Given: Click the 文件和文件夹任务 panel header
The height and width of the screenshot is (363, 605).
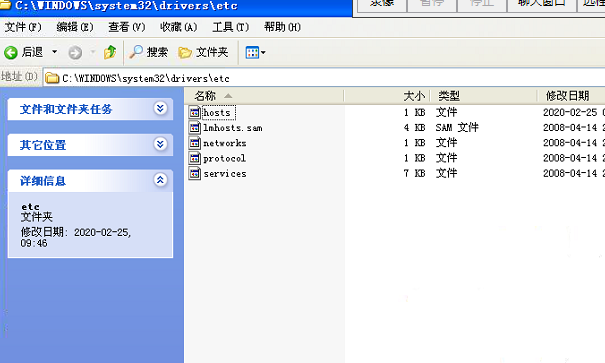Looking at the screenshot, I should (90, 109).
